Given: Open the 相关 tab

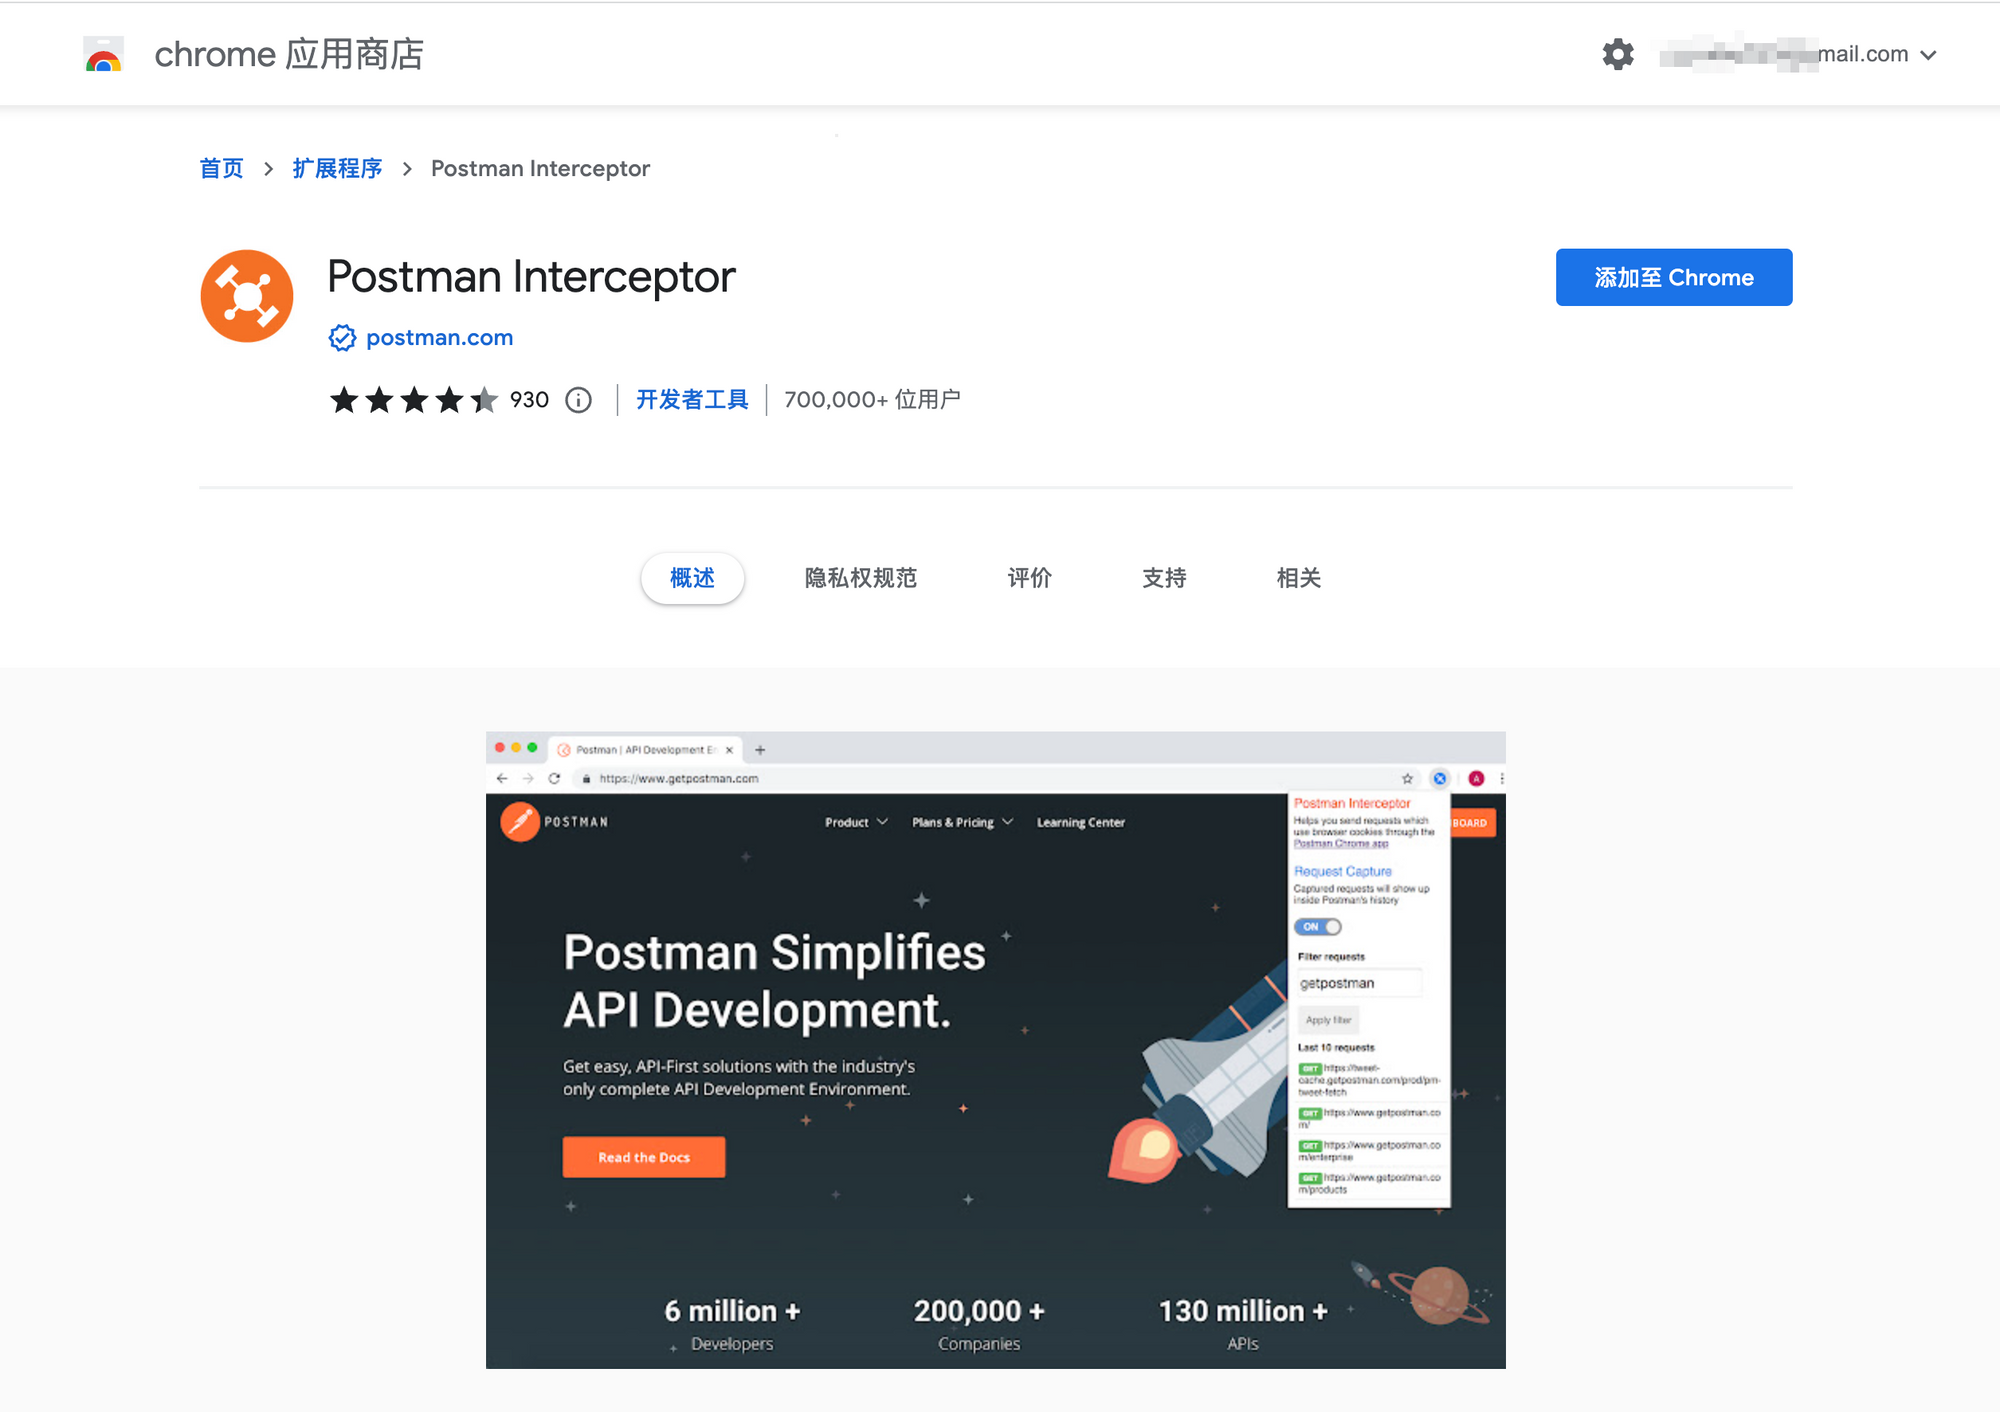Looking at the screenshot, I should (1297, 578).
